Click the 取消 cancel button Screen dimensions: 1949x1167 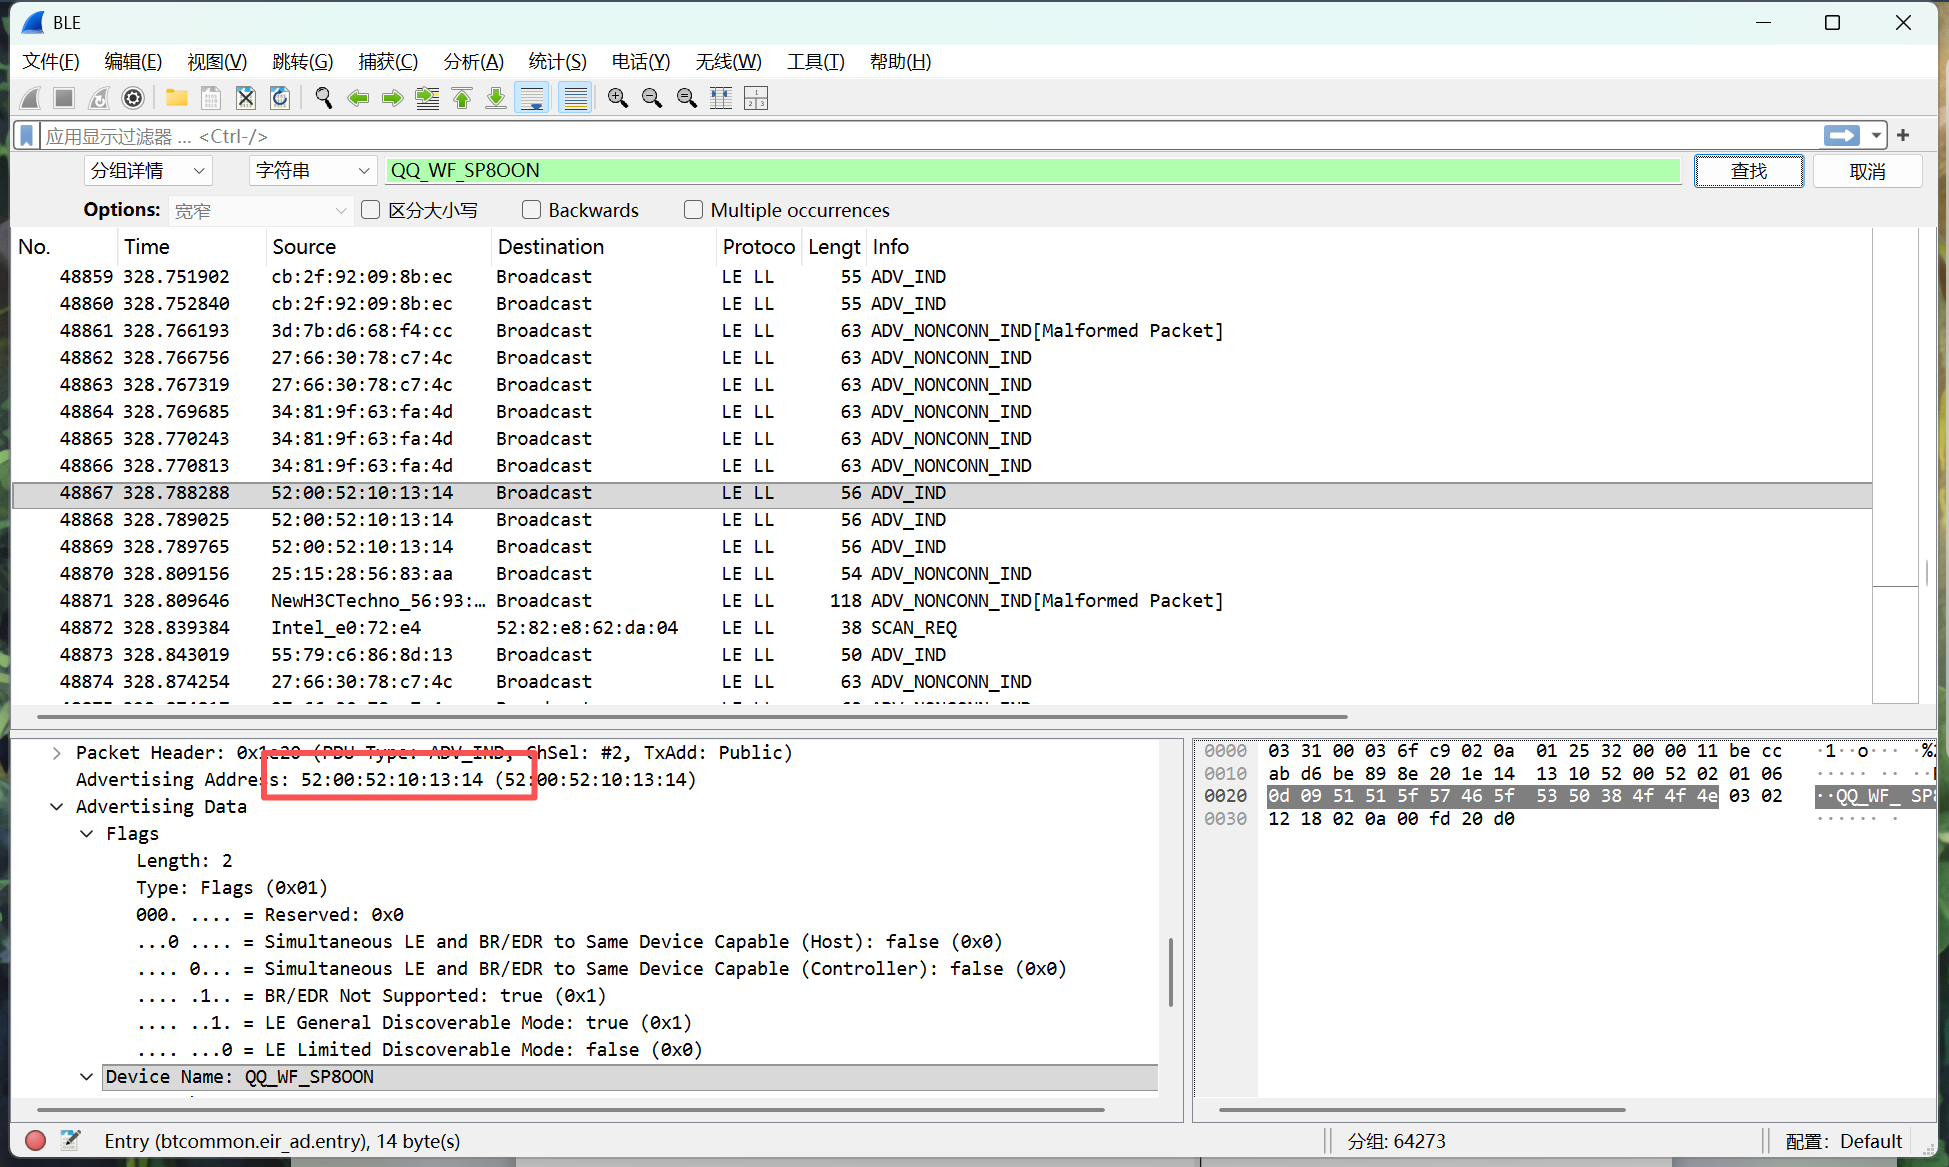(1867, 171)
